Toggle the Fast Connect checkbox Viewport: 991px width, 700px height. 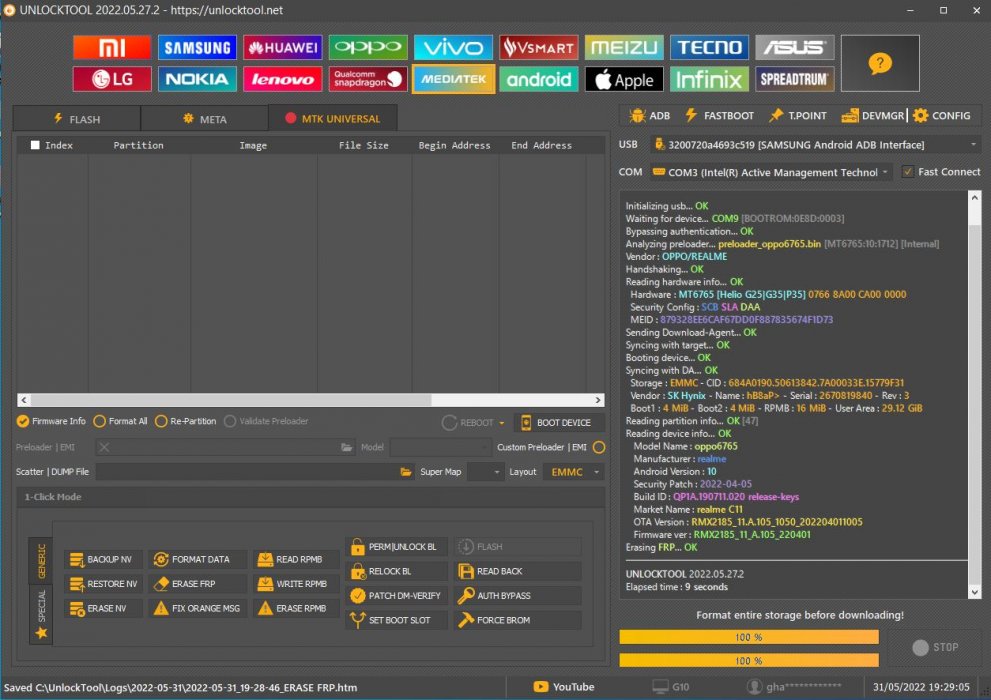pos(908,172)
